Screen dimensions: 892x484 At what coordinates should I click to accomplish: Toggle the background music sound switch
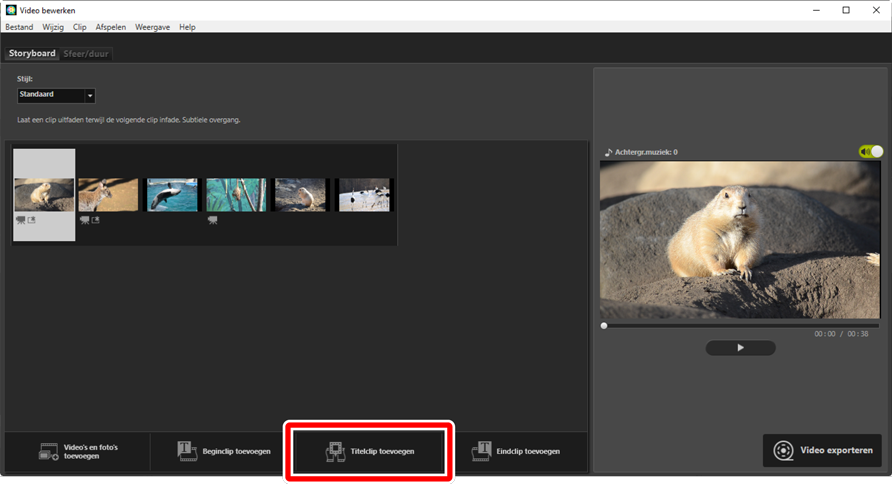[871, 151]
